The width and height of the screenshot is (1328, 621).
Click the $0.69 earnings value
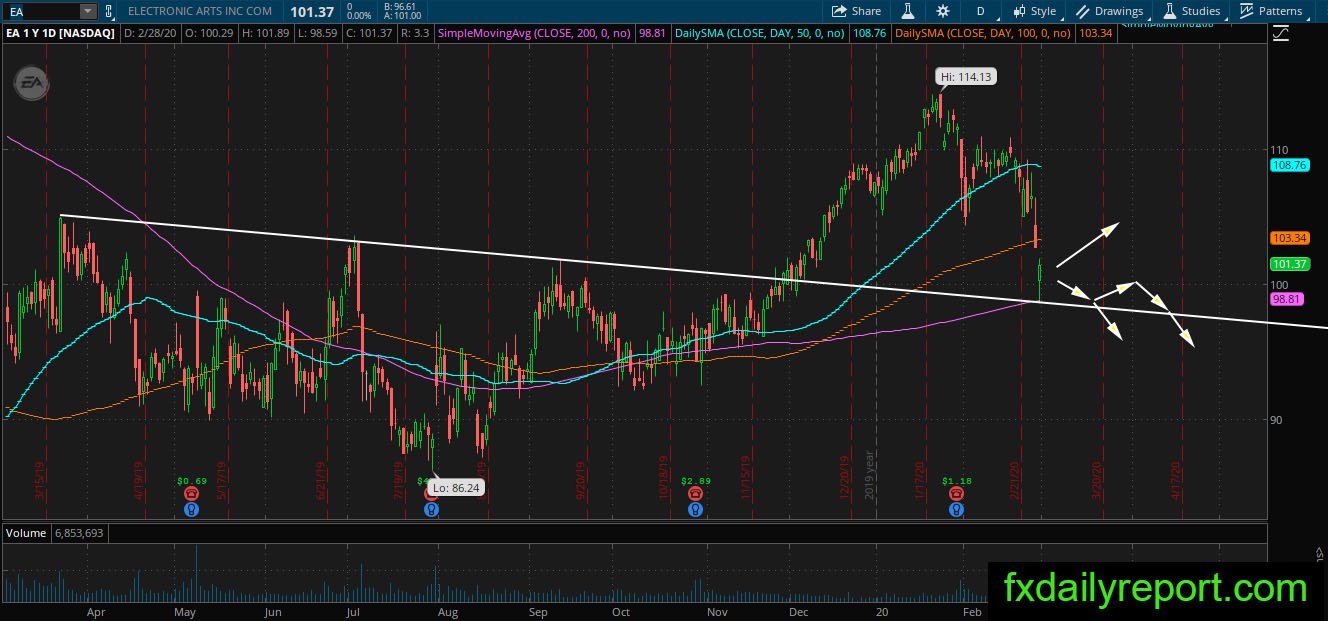(192, 481)
